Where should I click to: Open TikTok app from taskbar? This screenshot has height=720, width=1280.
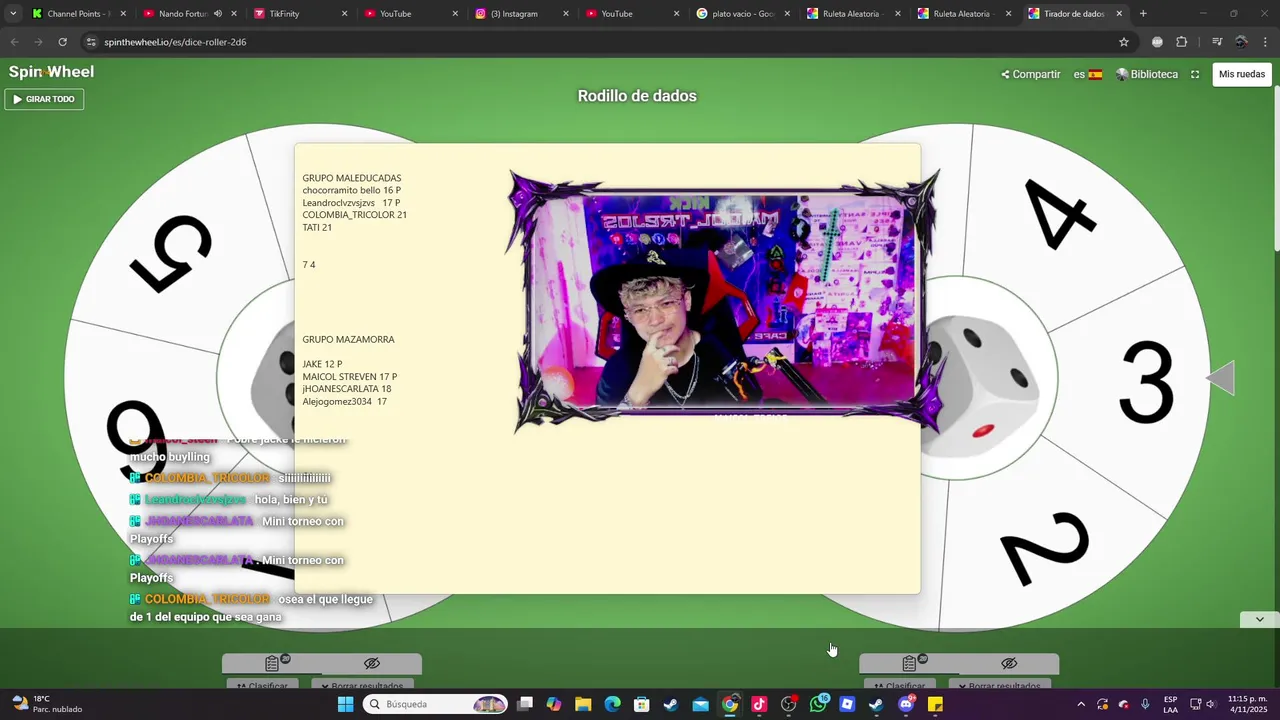point(759,704)
